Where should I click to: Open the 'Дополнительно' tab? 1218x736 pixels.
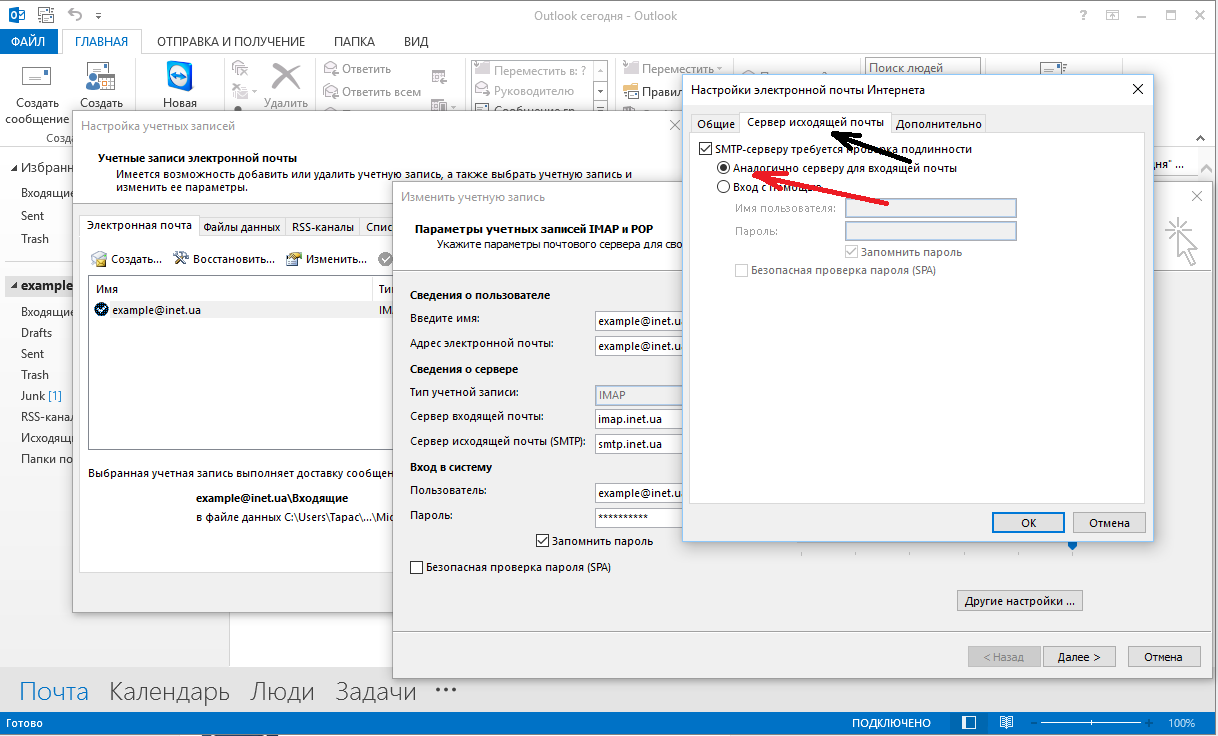(x=938, y=124)
